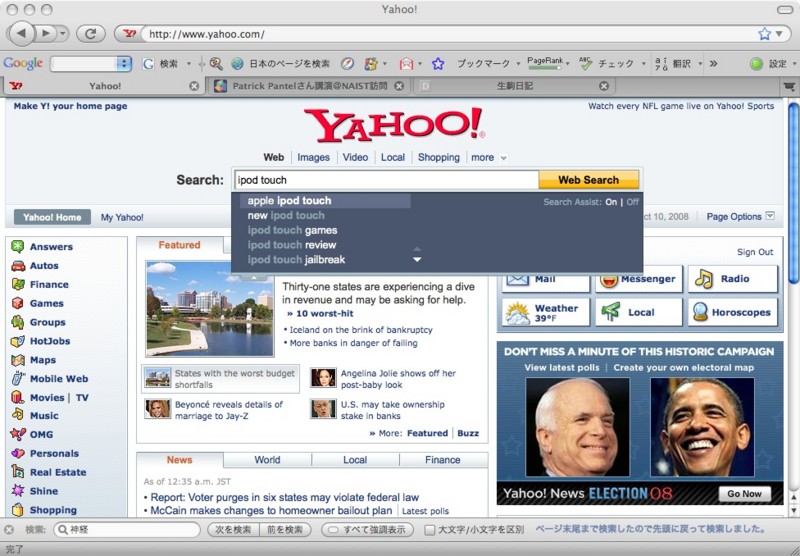The height and width of the screenshot is (556, 800).
Task: Open the featured city lake photo
Action: tap(210, 309)
